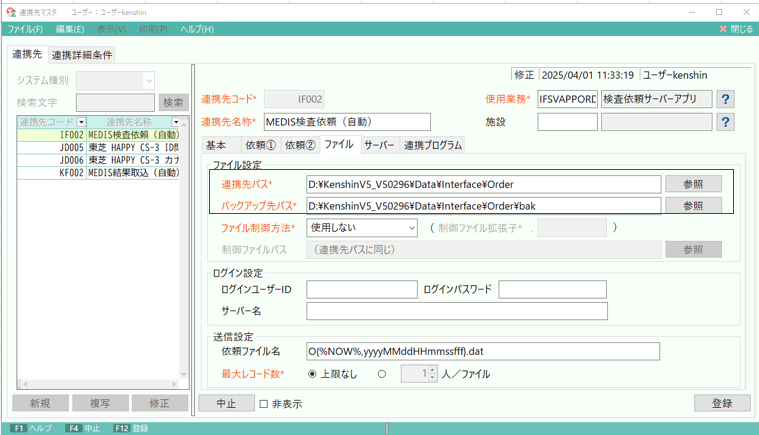The image size is (759, 435).
Task: Click the help icon beside 施設 field
Action: 727,122
